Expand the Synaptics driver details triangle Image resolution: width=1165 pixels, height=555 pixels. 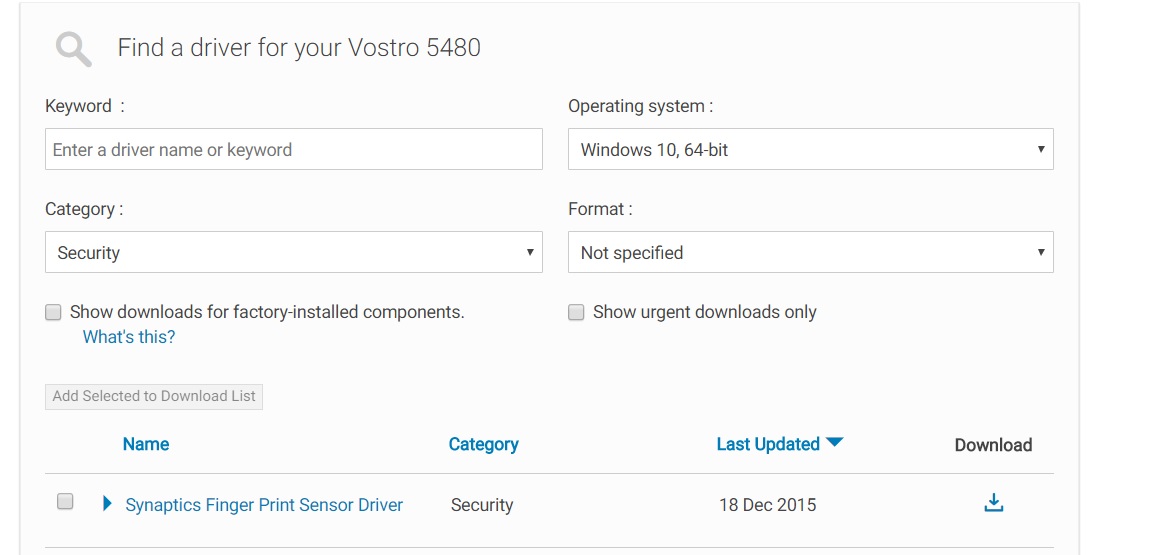(x=108, y=504)
